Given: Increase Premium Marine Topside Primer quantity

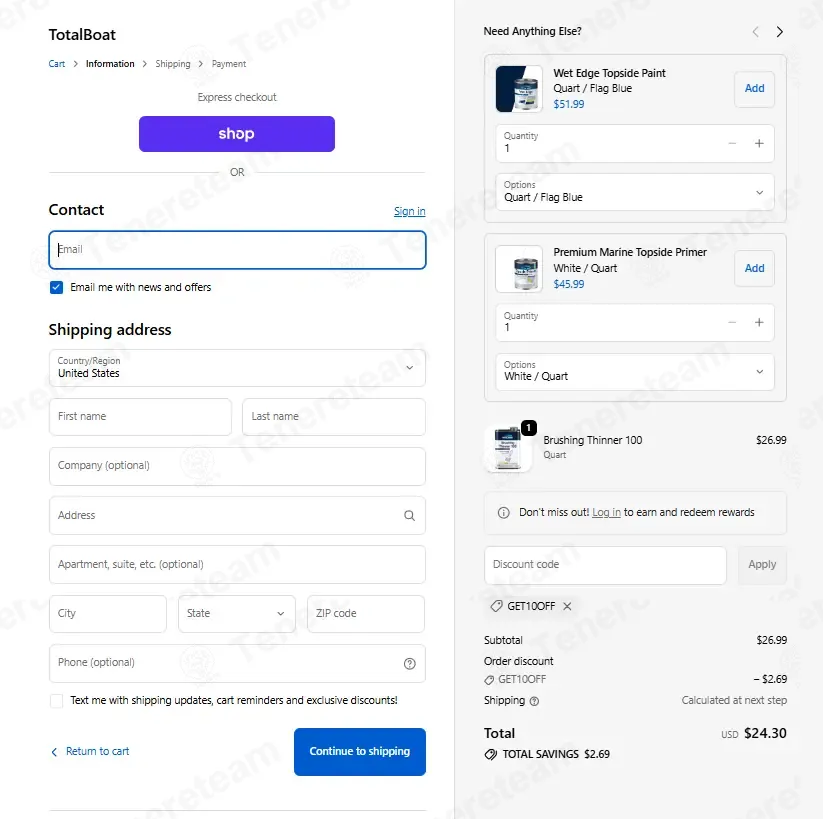Looking at the screenshot, I should [759, 322].
